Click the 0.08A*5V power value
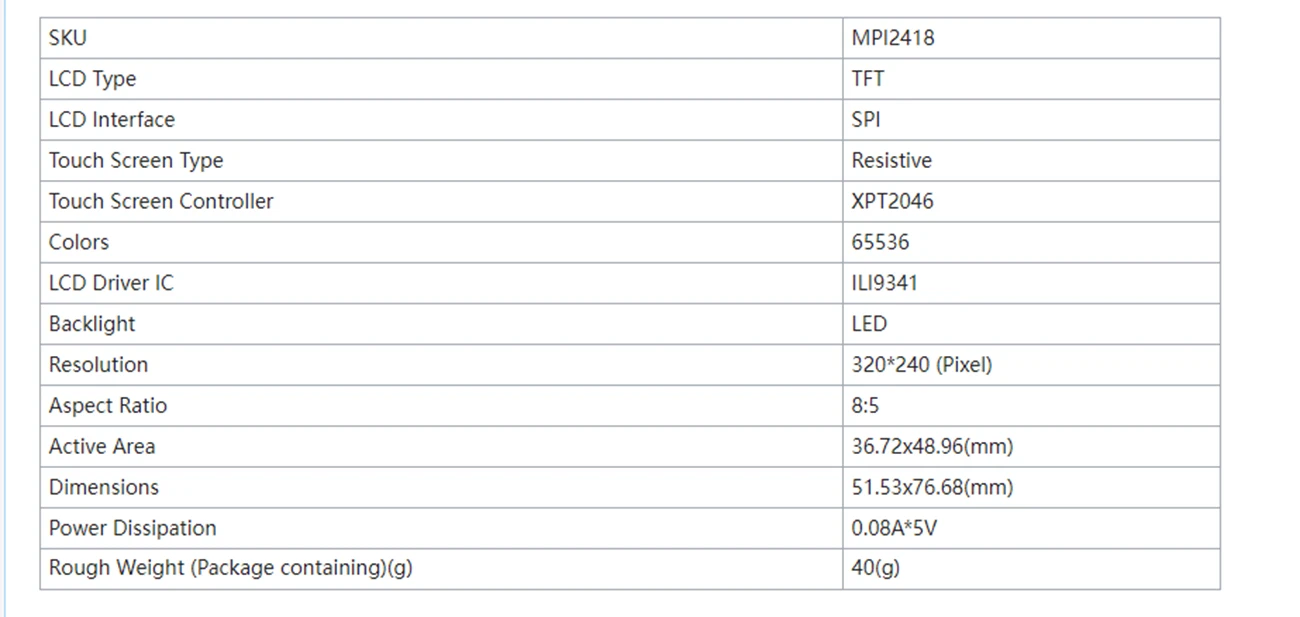 coord(894,528)
